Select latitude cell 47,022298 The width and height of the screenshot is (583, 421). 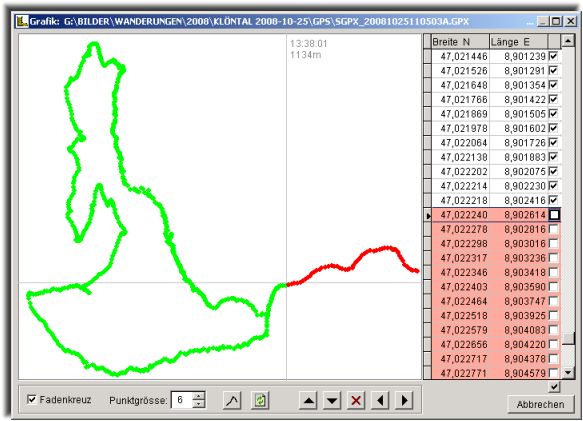(x=460, y=244)
